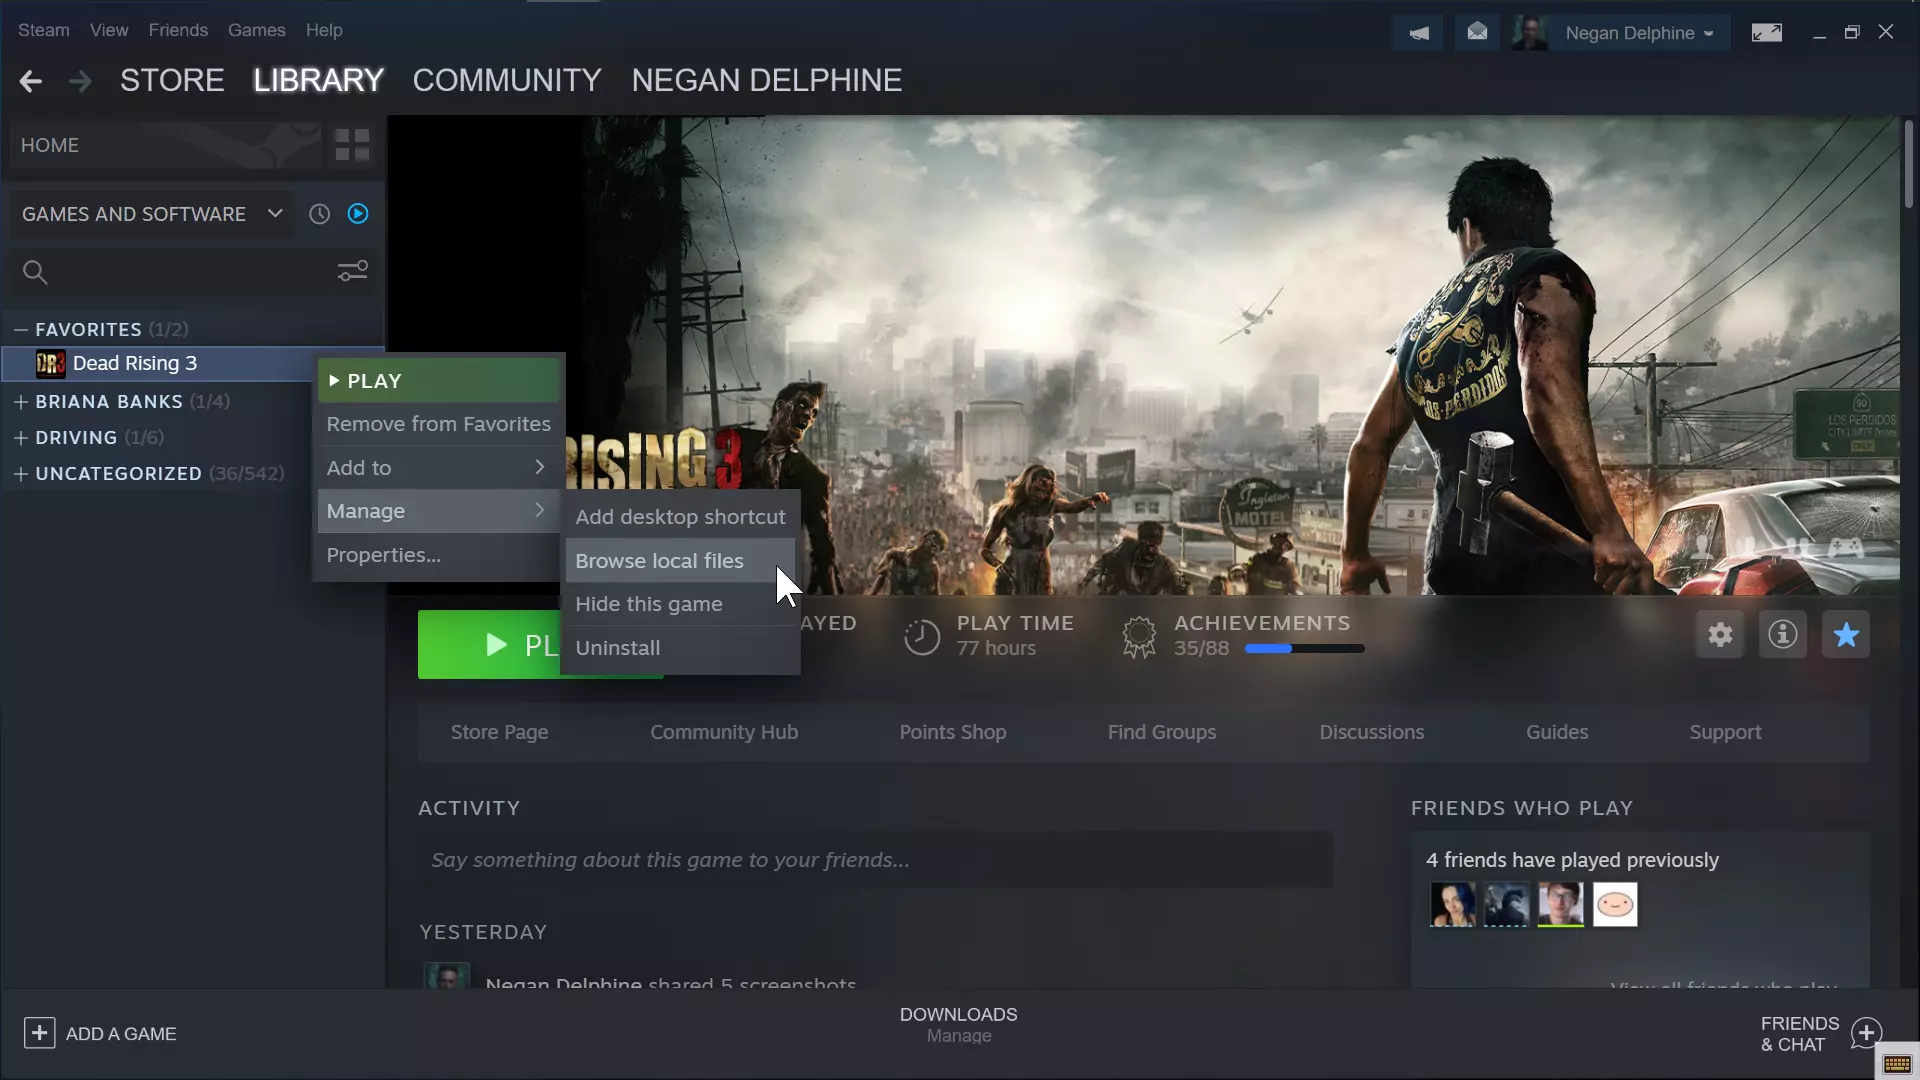This screenshot has height=1080, width=1920.
Task: Enter Big Picture mode icon
Action: pos(1767,33)
